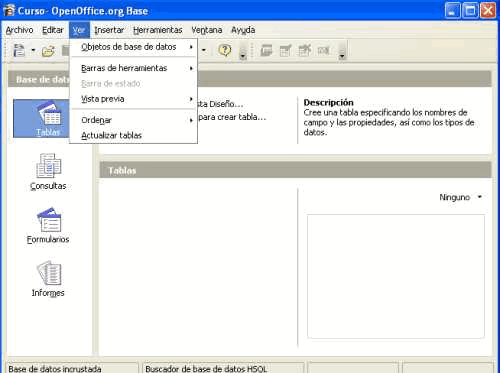This screenshot has width=500, height=373.
Task: Open the Ninguno preview dropdown
Action: (461, 197)
